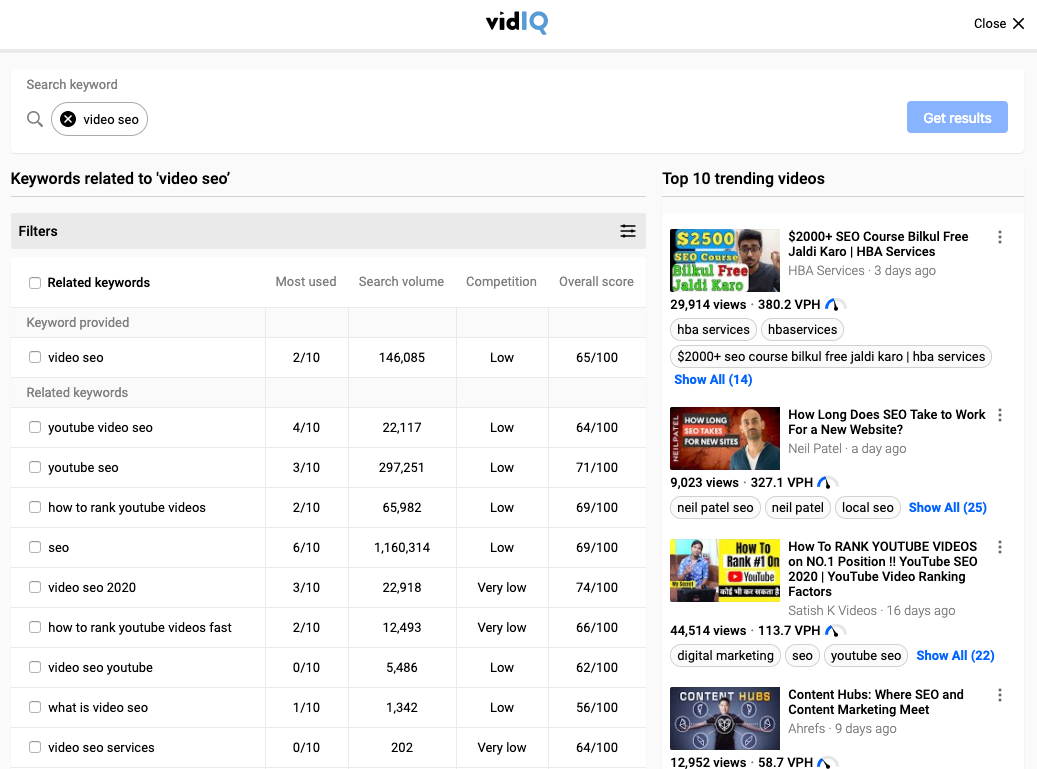1037x769 pixels.
Task: Click the search magnifier icon
Action: coord(35,119)
